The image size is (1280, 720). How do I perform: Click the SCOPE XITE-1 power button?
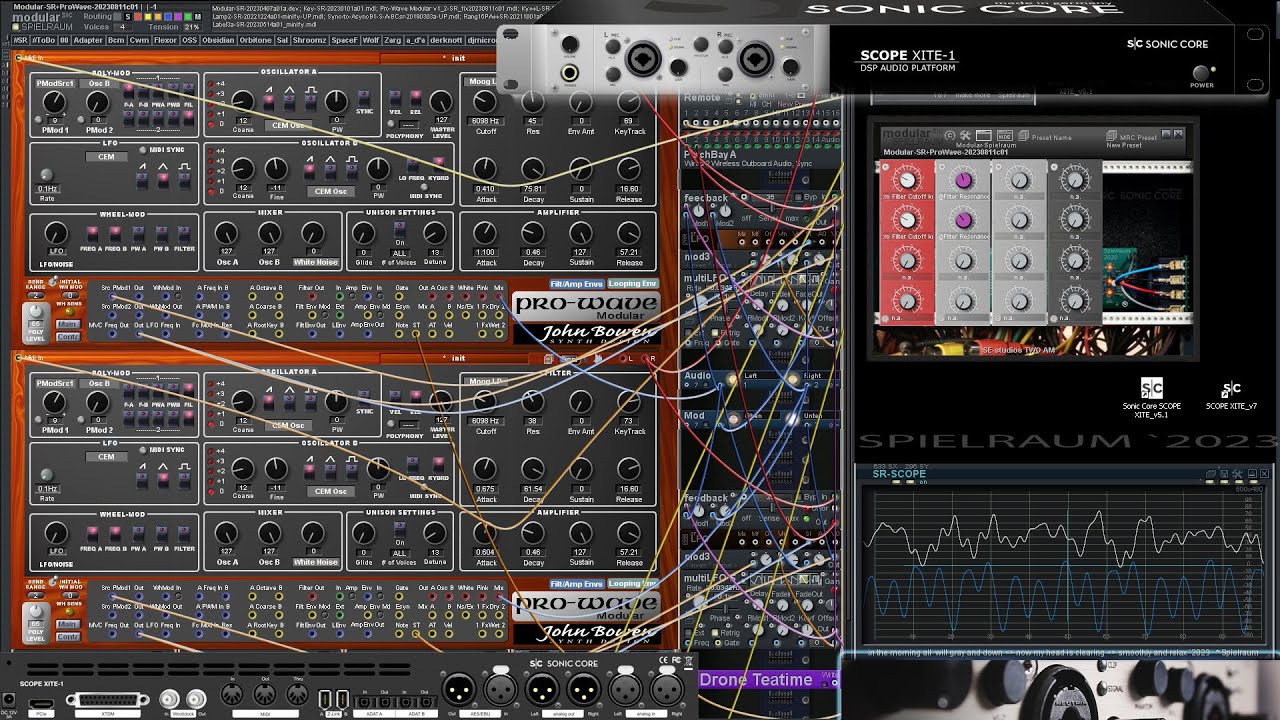pyautogui.click(x=1203, y=73)
